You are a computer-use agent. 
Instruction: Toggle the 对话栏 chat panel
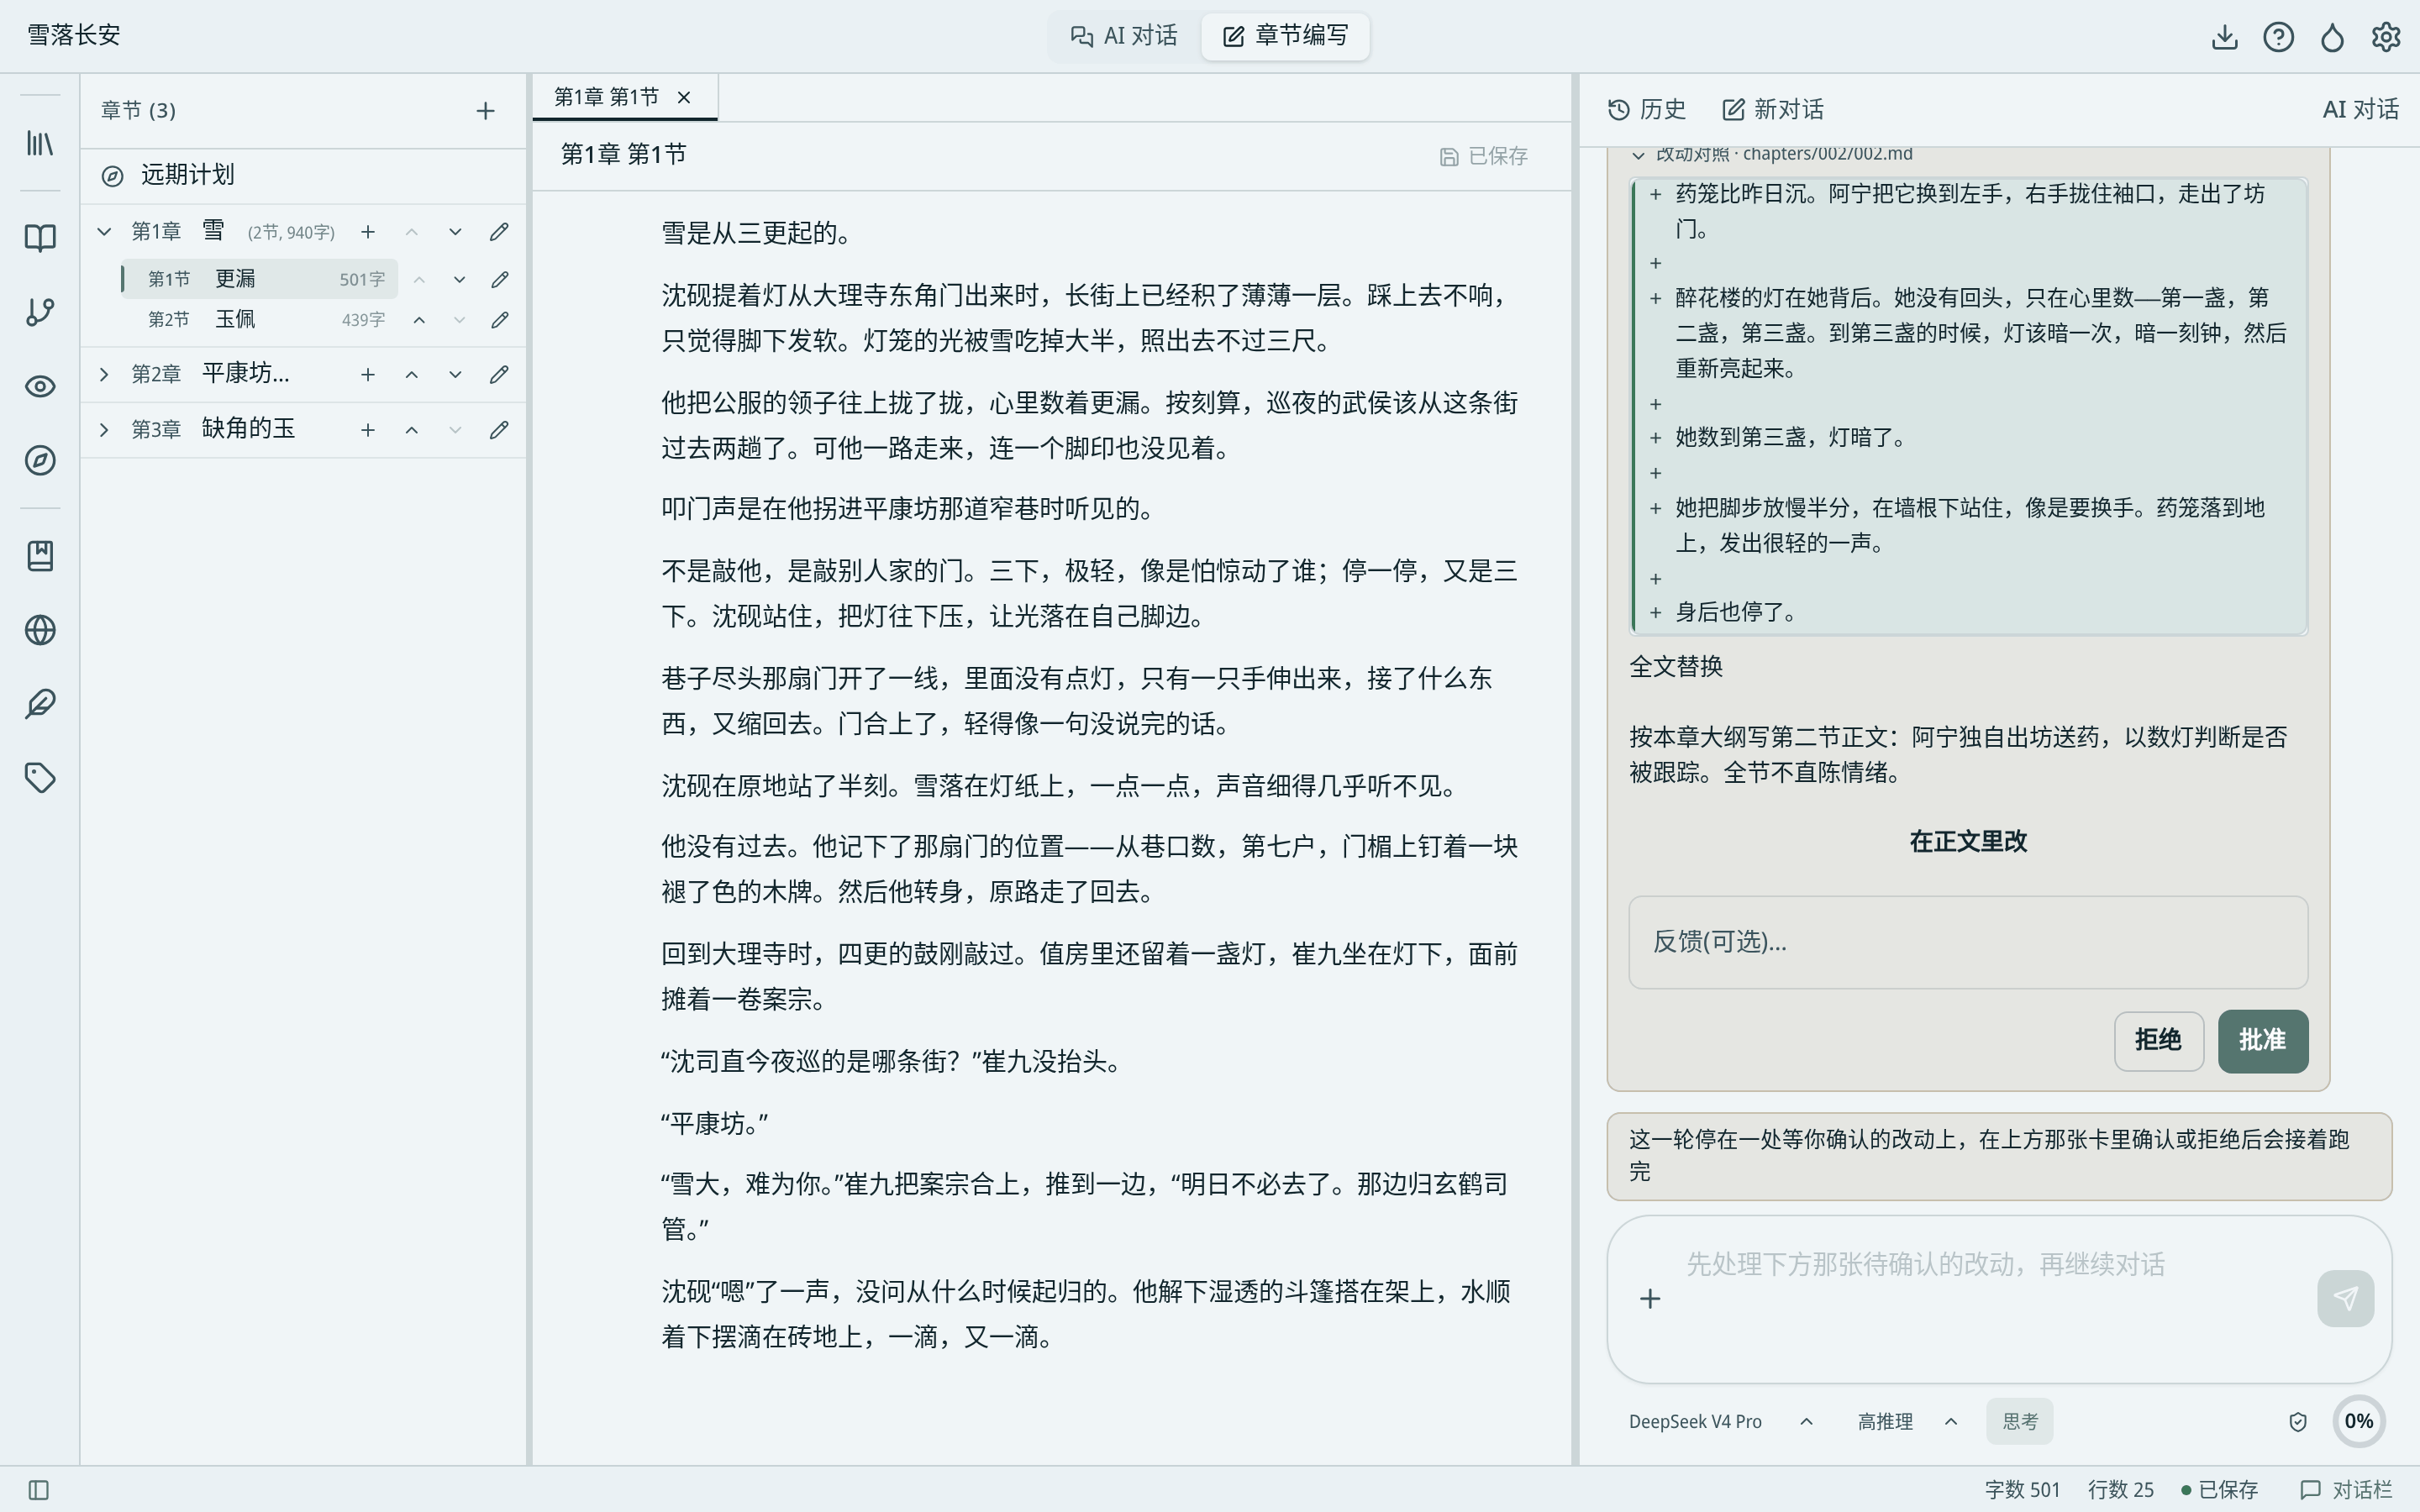click(x=2345, y=1490)
